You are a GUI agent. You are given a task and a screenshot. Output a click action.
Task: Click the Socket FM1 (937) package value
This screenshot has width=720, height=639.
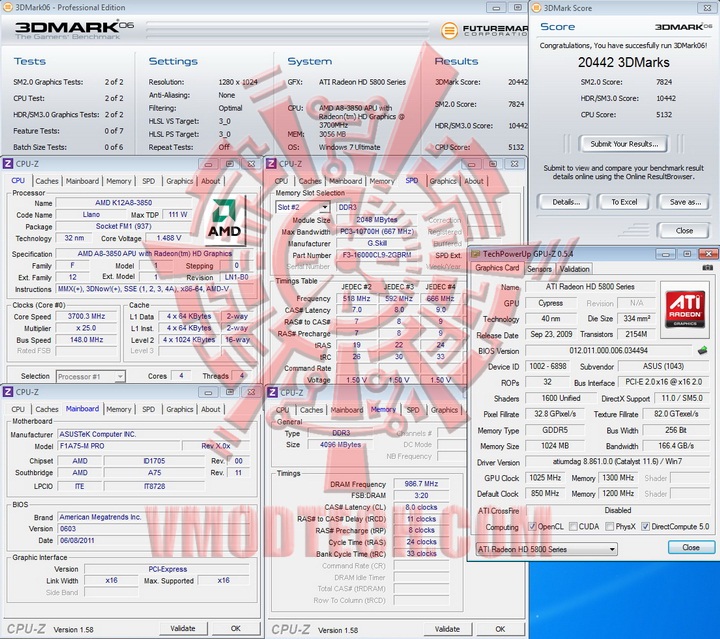pos(124,226)
